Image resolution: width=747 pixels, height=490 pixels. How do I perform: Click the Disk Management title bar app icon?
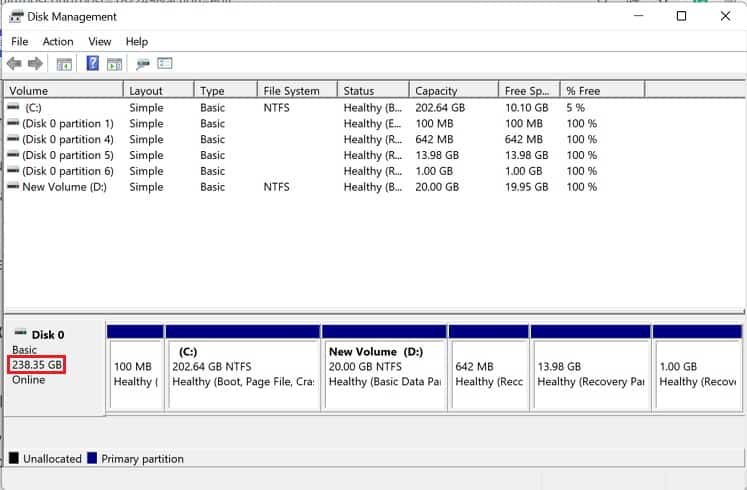[16, 17]
